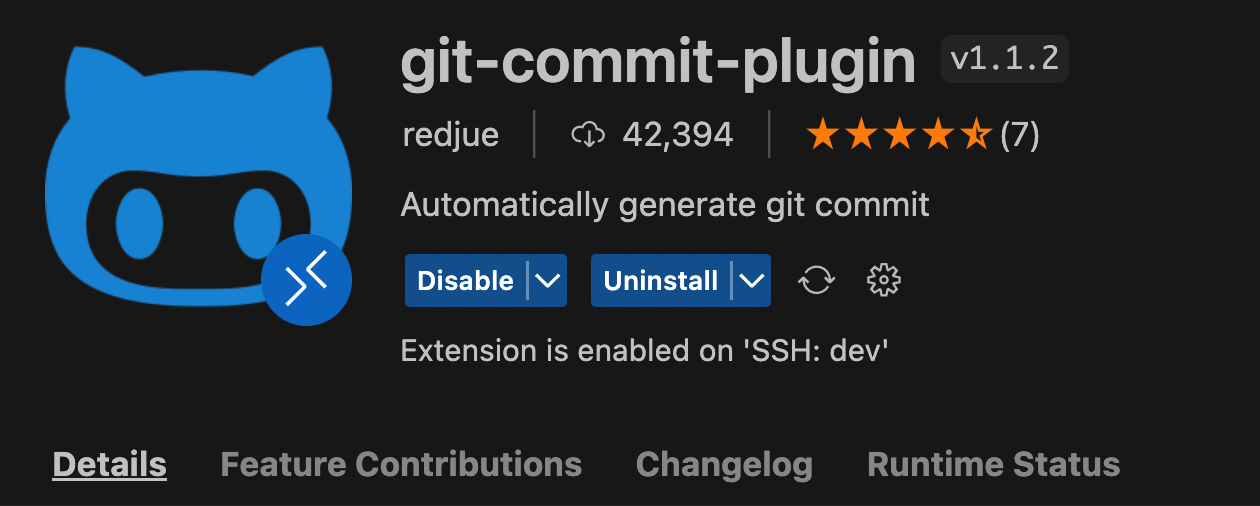
Task: Click the Uninstall button
Action: (661, 281)
